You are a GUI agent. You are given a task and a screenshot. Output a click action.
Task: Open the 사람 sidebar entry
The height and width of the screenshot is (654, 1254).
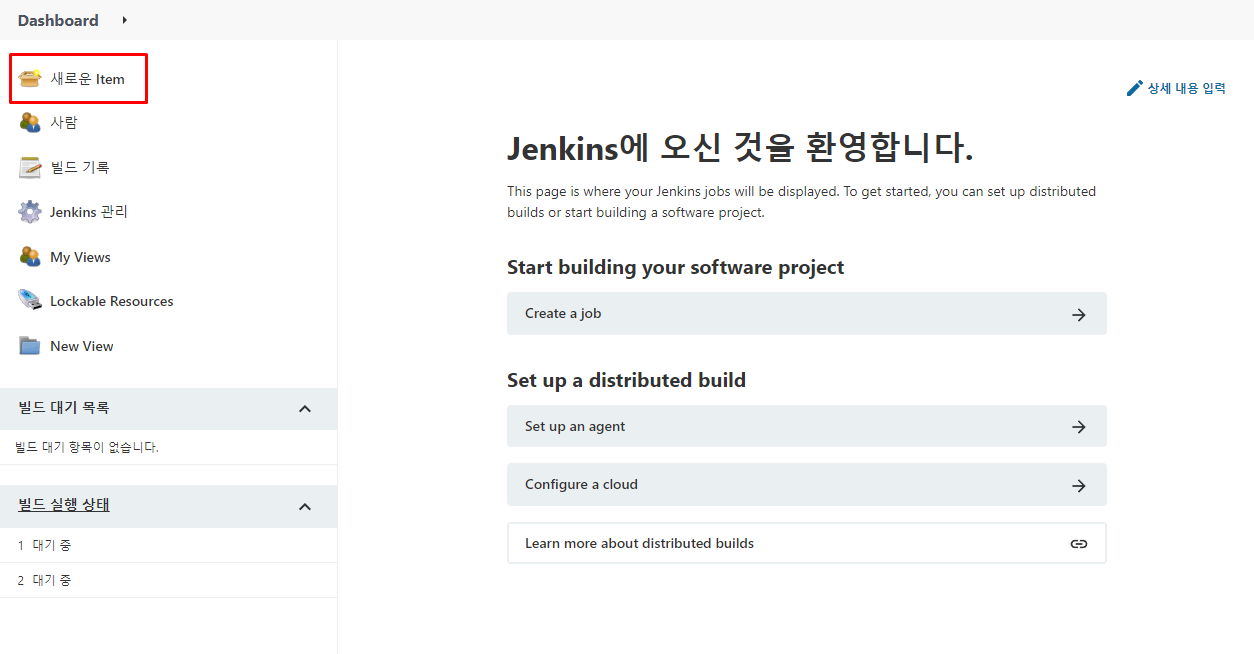tap(64, 122)
